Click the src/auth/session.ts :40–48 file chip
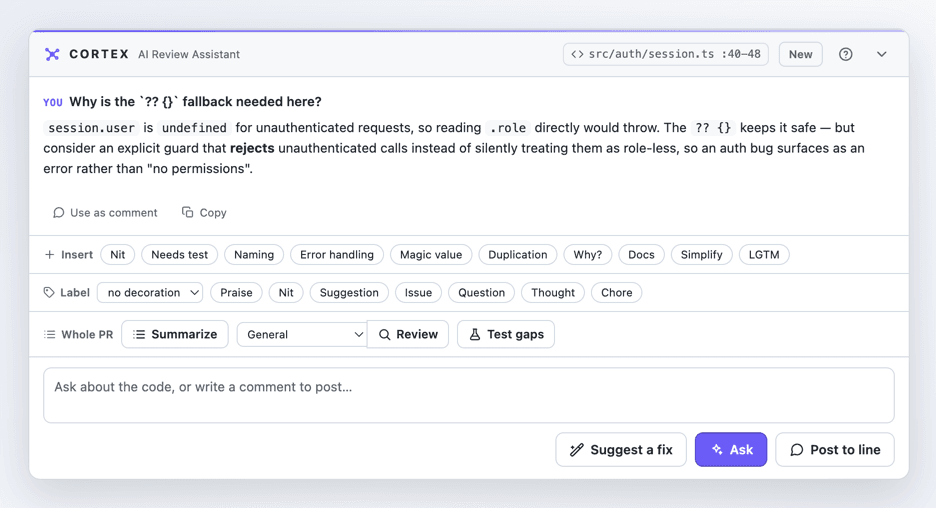Image resolution: width=936 pixels, height=508 pixels. click(666, 54)
